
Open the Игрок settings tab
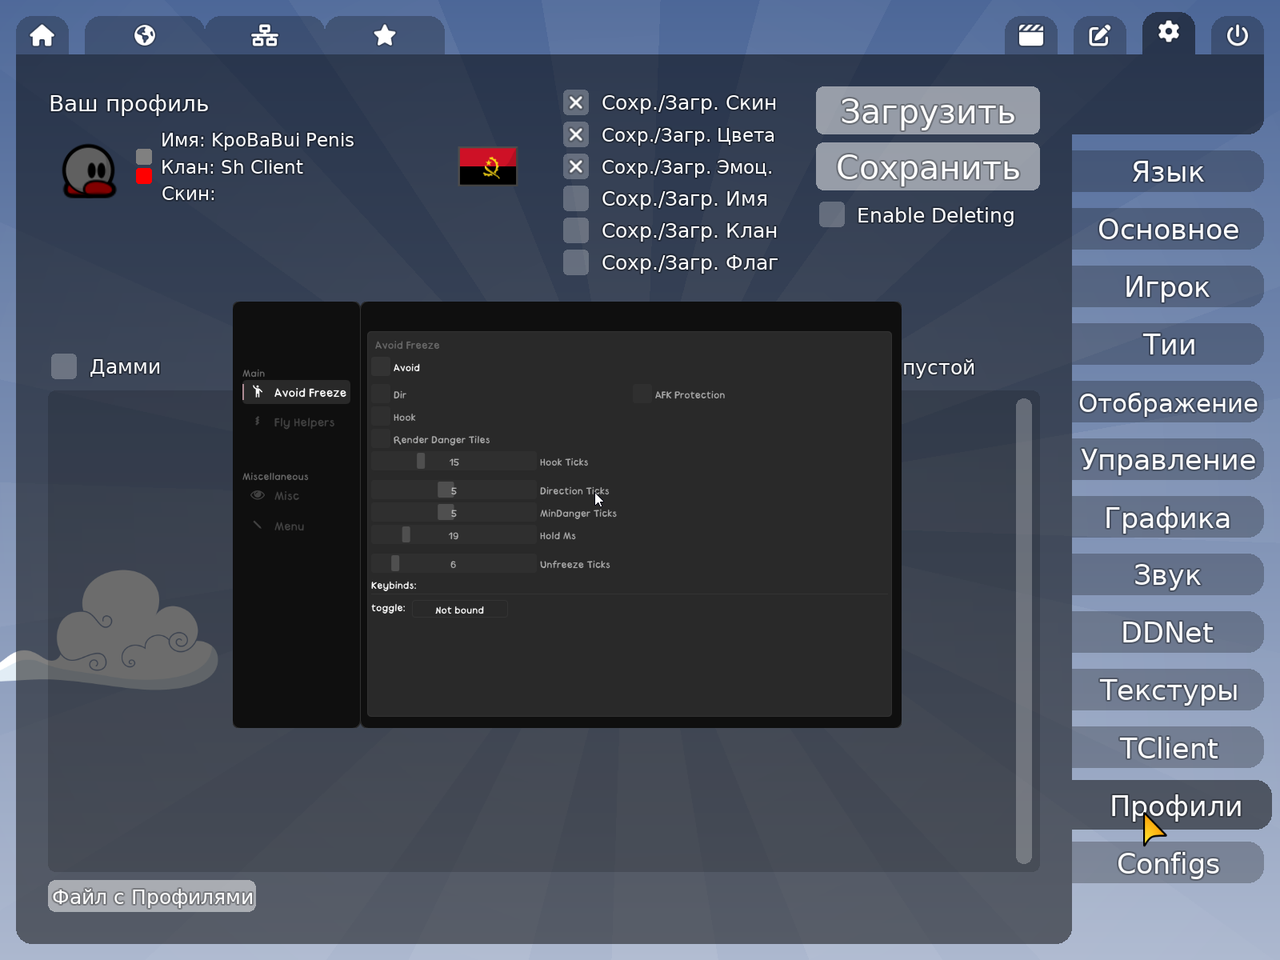coord(1168,287)
